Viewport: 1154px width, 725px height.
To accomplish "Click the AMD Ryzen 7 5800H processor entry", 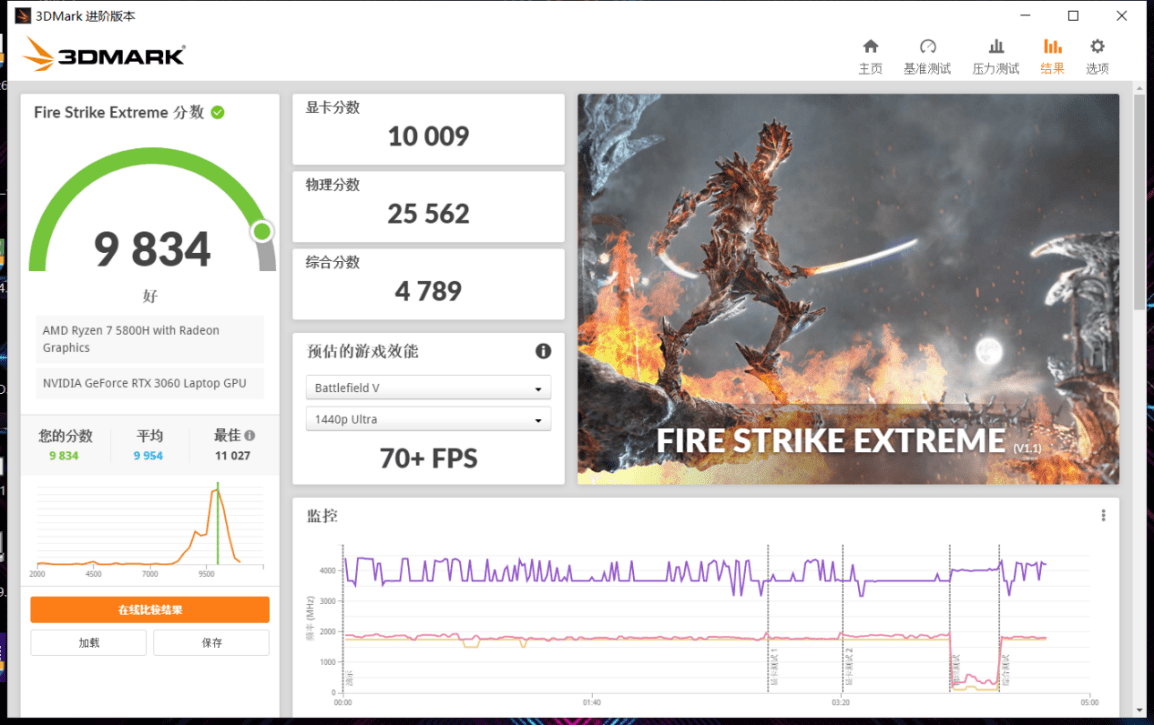I will [x=149, y=339].
